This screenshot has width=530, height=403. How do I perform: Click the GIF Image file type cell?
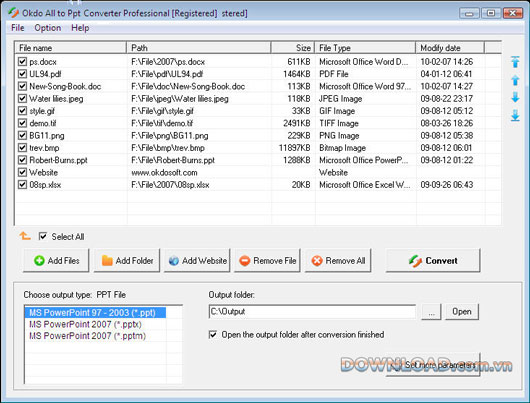click(x=337, y=111)
